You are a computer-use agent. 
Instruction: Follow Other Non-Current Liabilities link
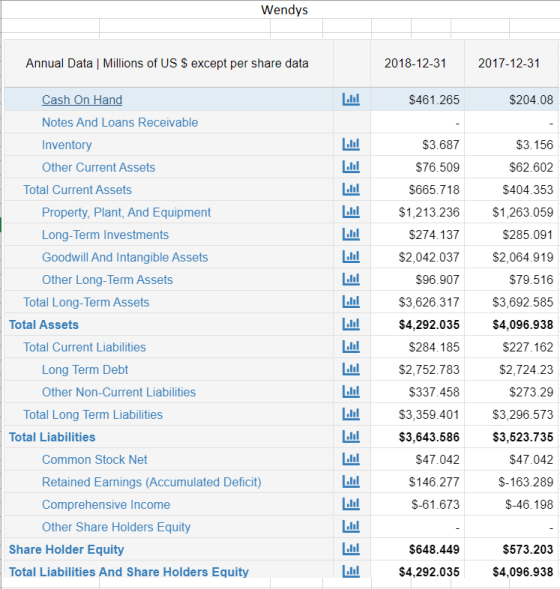[x=119, y=392]
